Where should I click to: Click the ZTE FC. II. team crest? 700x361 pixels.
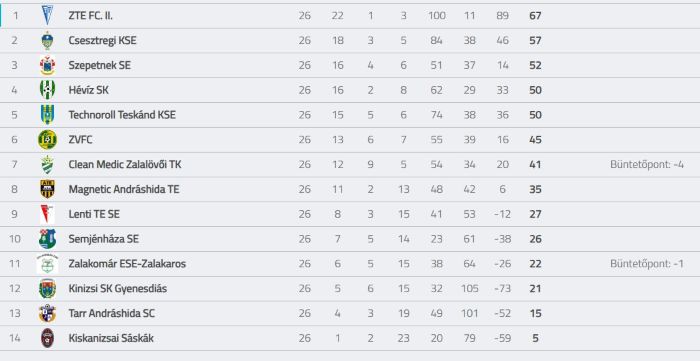coord(47,16)
